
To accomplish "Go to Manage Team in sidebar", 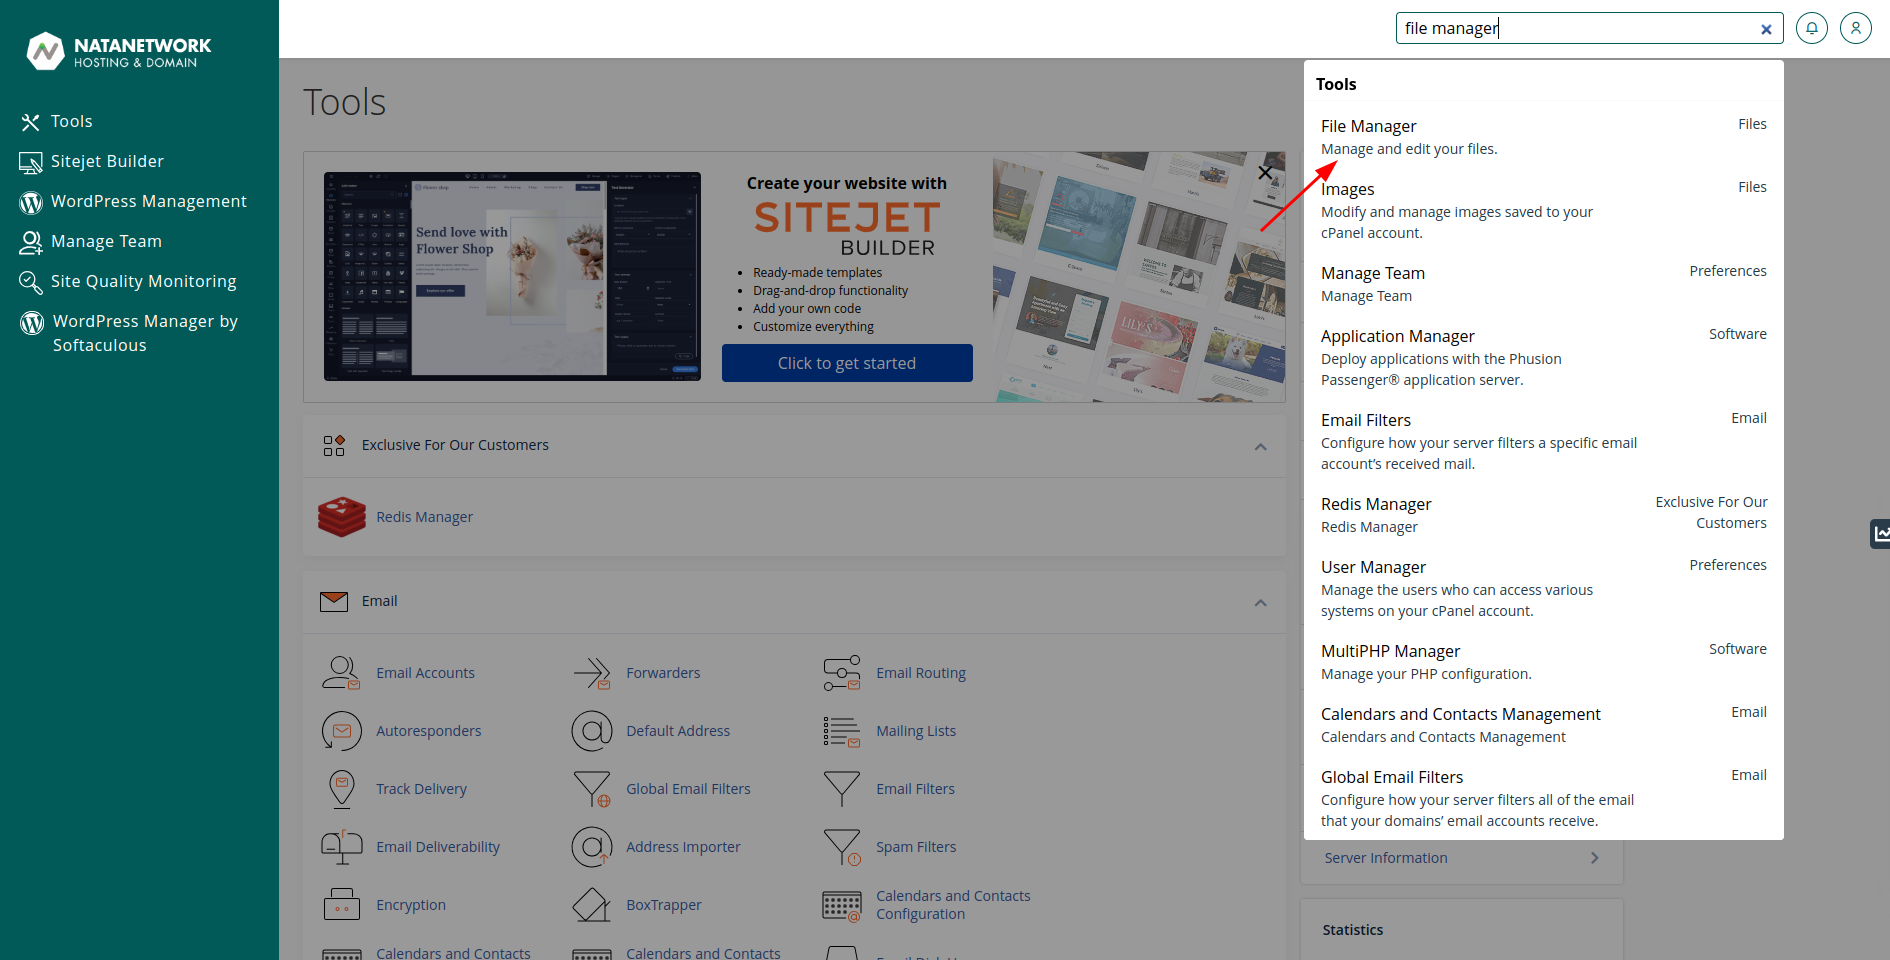I will [x=90, y=242].
